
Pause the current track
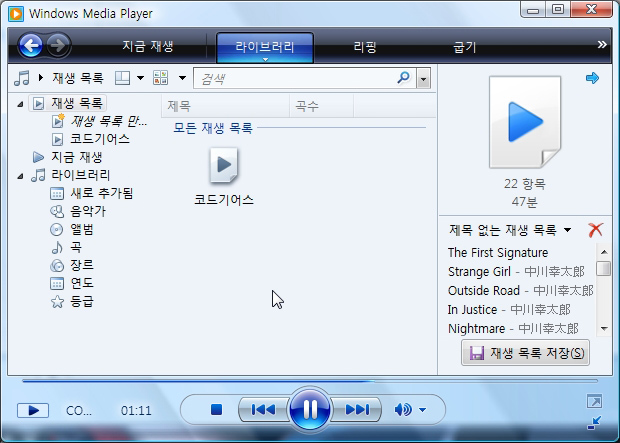(310, 409)
